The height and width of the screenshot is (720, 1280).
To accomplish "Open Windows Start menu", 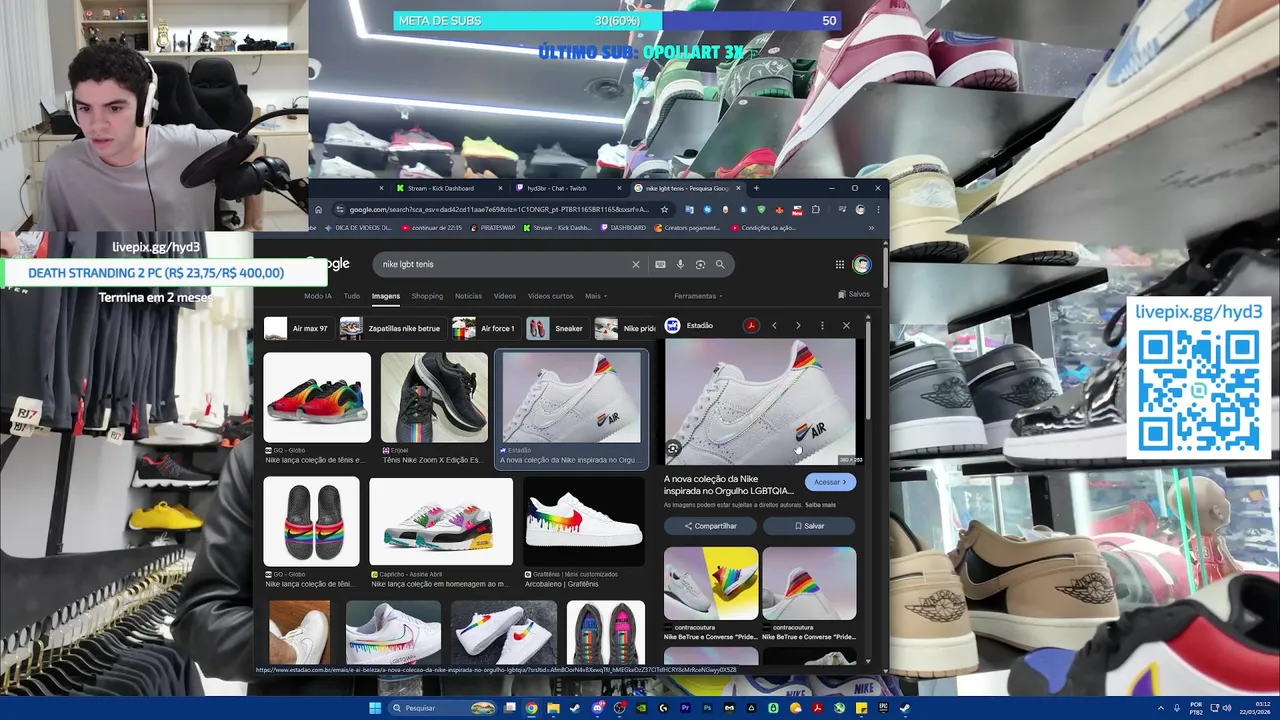I will pos(375,708).
